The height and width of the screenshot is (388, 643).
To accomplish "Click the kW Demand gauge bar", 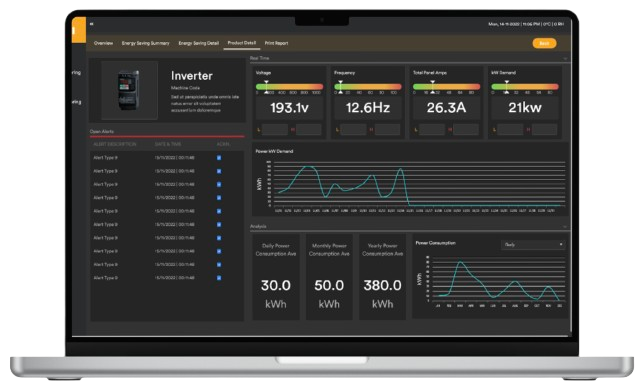I will [525, 87].
